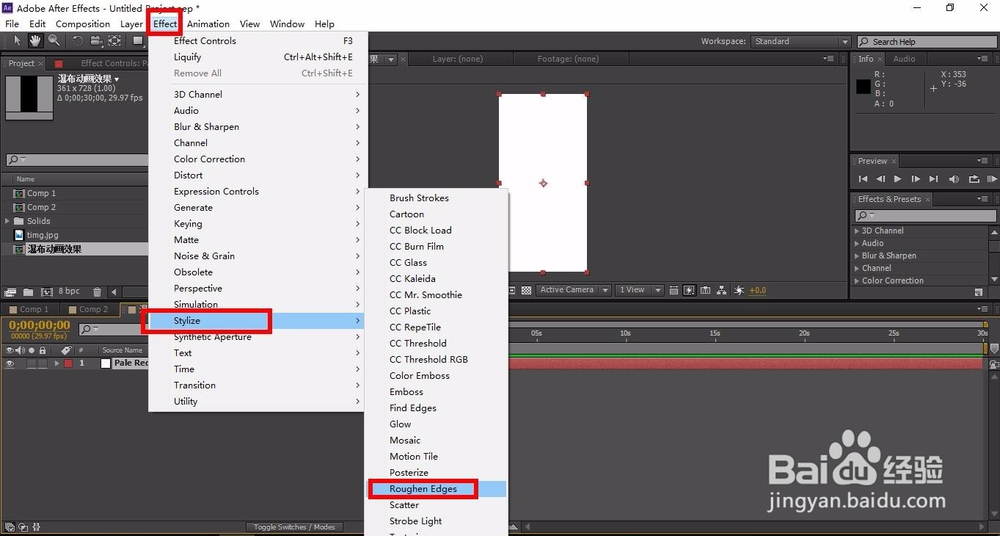Expand 3D Channel in Effects & Presets
Screen dimensions: 1000x536
pos(857,231)
